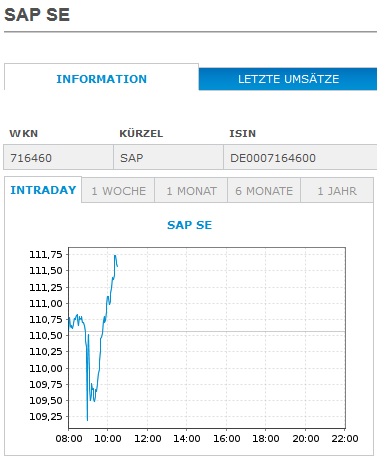Image resolution: width=391 pixels, height=457 pixels.
Task: Click the SAP SE page heading
Action: pos(37,15)
